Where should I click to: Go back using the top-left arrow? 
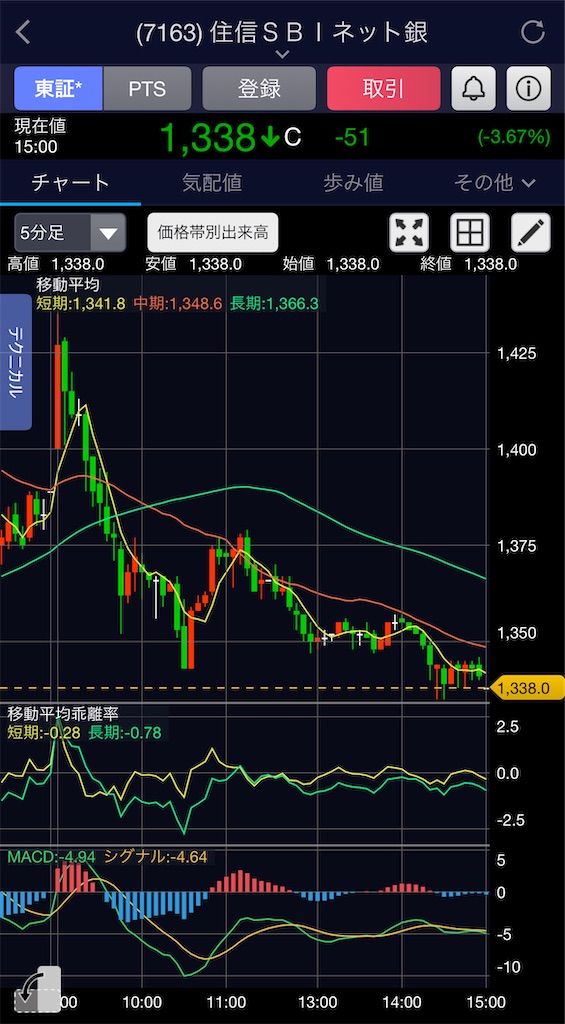click(x=24, y=32)
